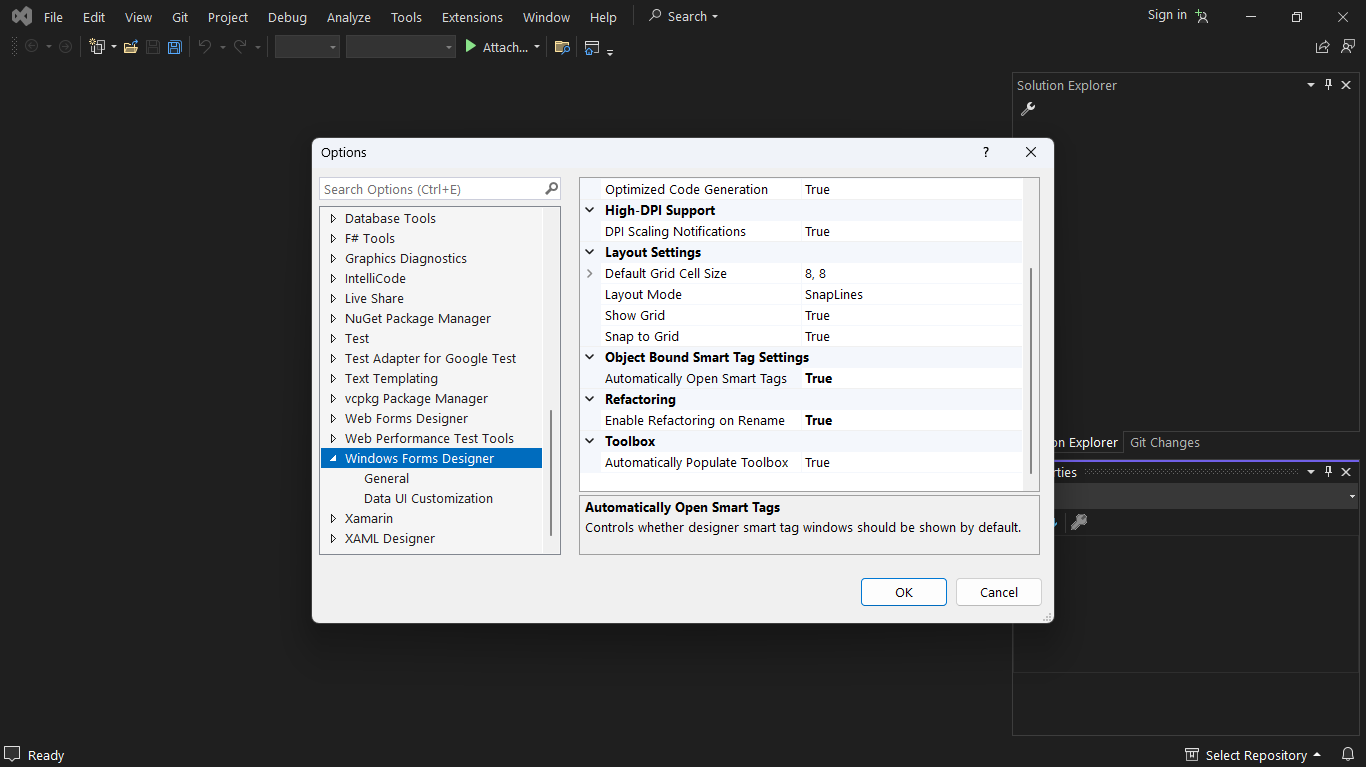Image resolution: width=1366 pixels, height=768 pixels.
Task: Start debugging with the green Attach button
Action: coord(497,46)
